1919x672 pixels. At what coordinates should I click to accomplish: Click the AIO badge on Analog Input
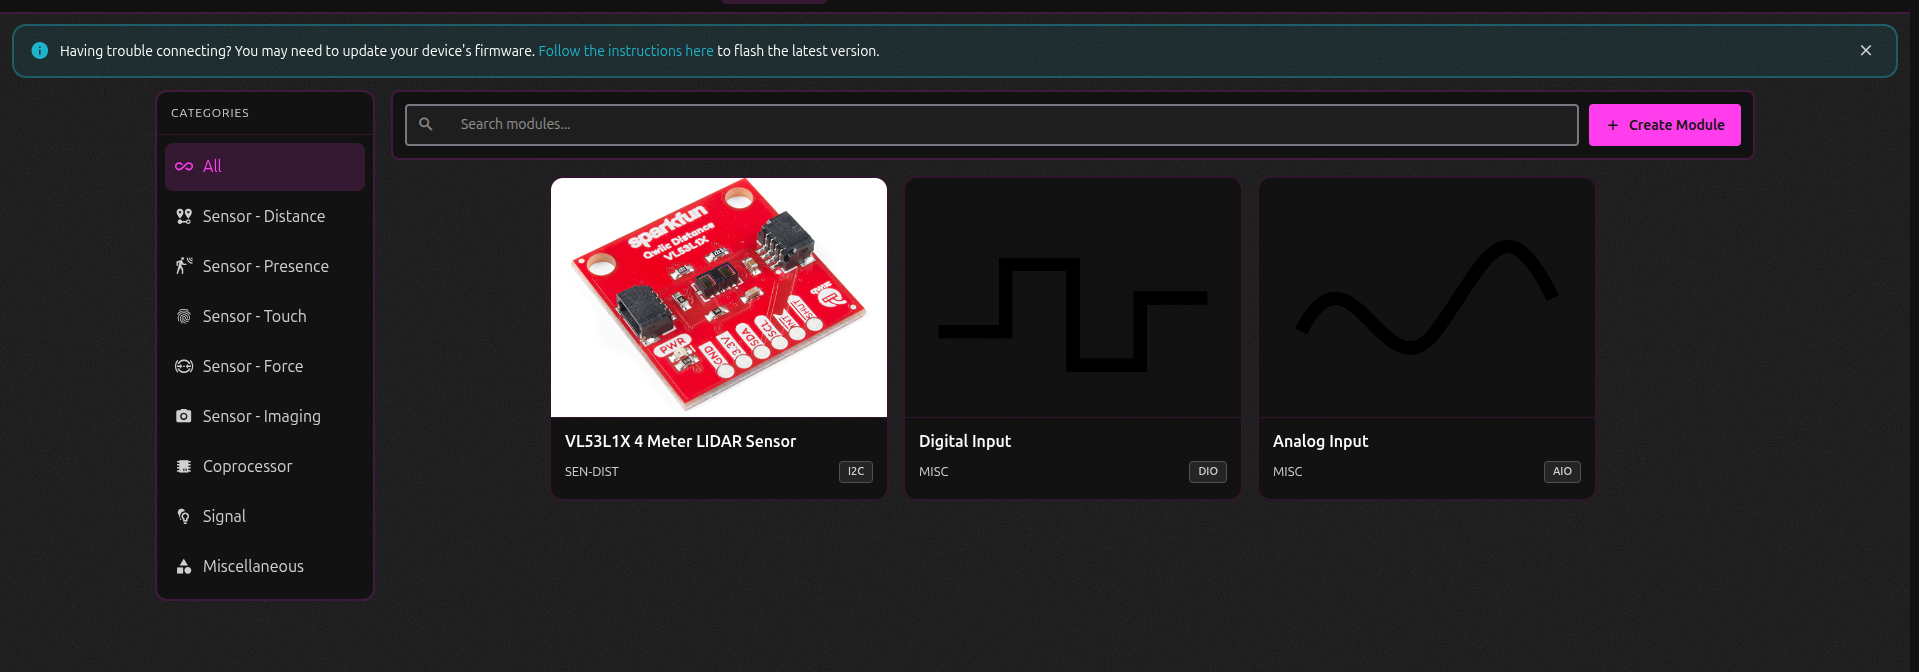1562,472
